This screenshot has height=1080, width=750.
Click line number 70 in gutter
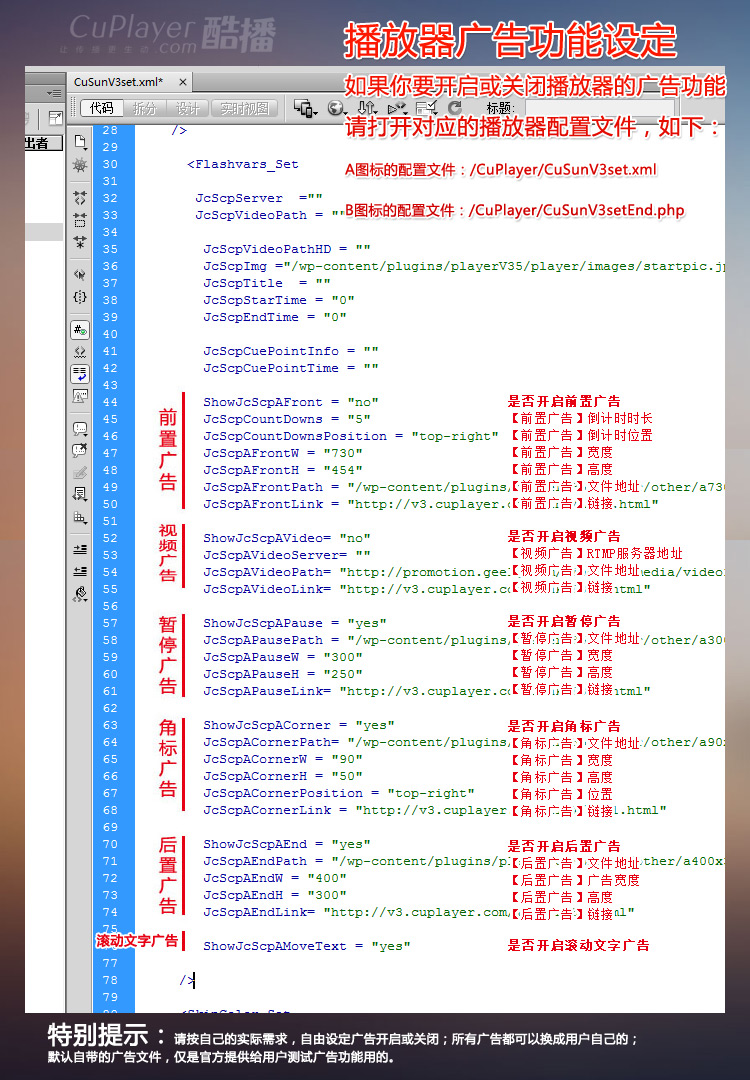[110, 844]
